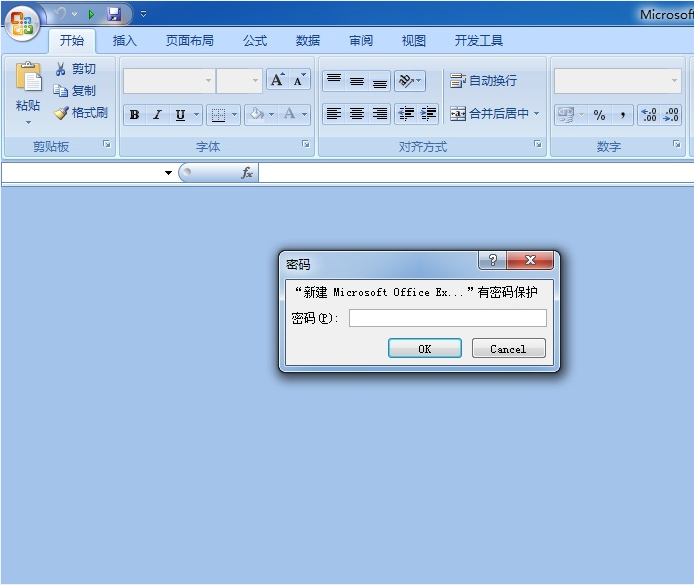The width and height of the screenshot is (694, 585).
Task: Click the 剪切 scissors button
Action: [x=75, y=69]
